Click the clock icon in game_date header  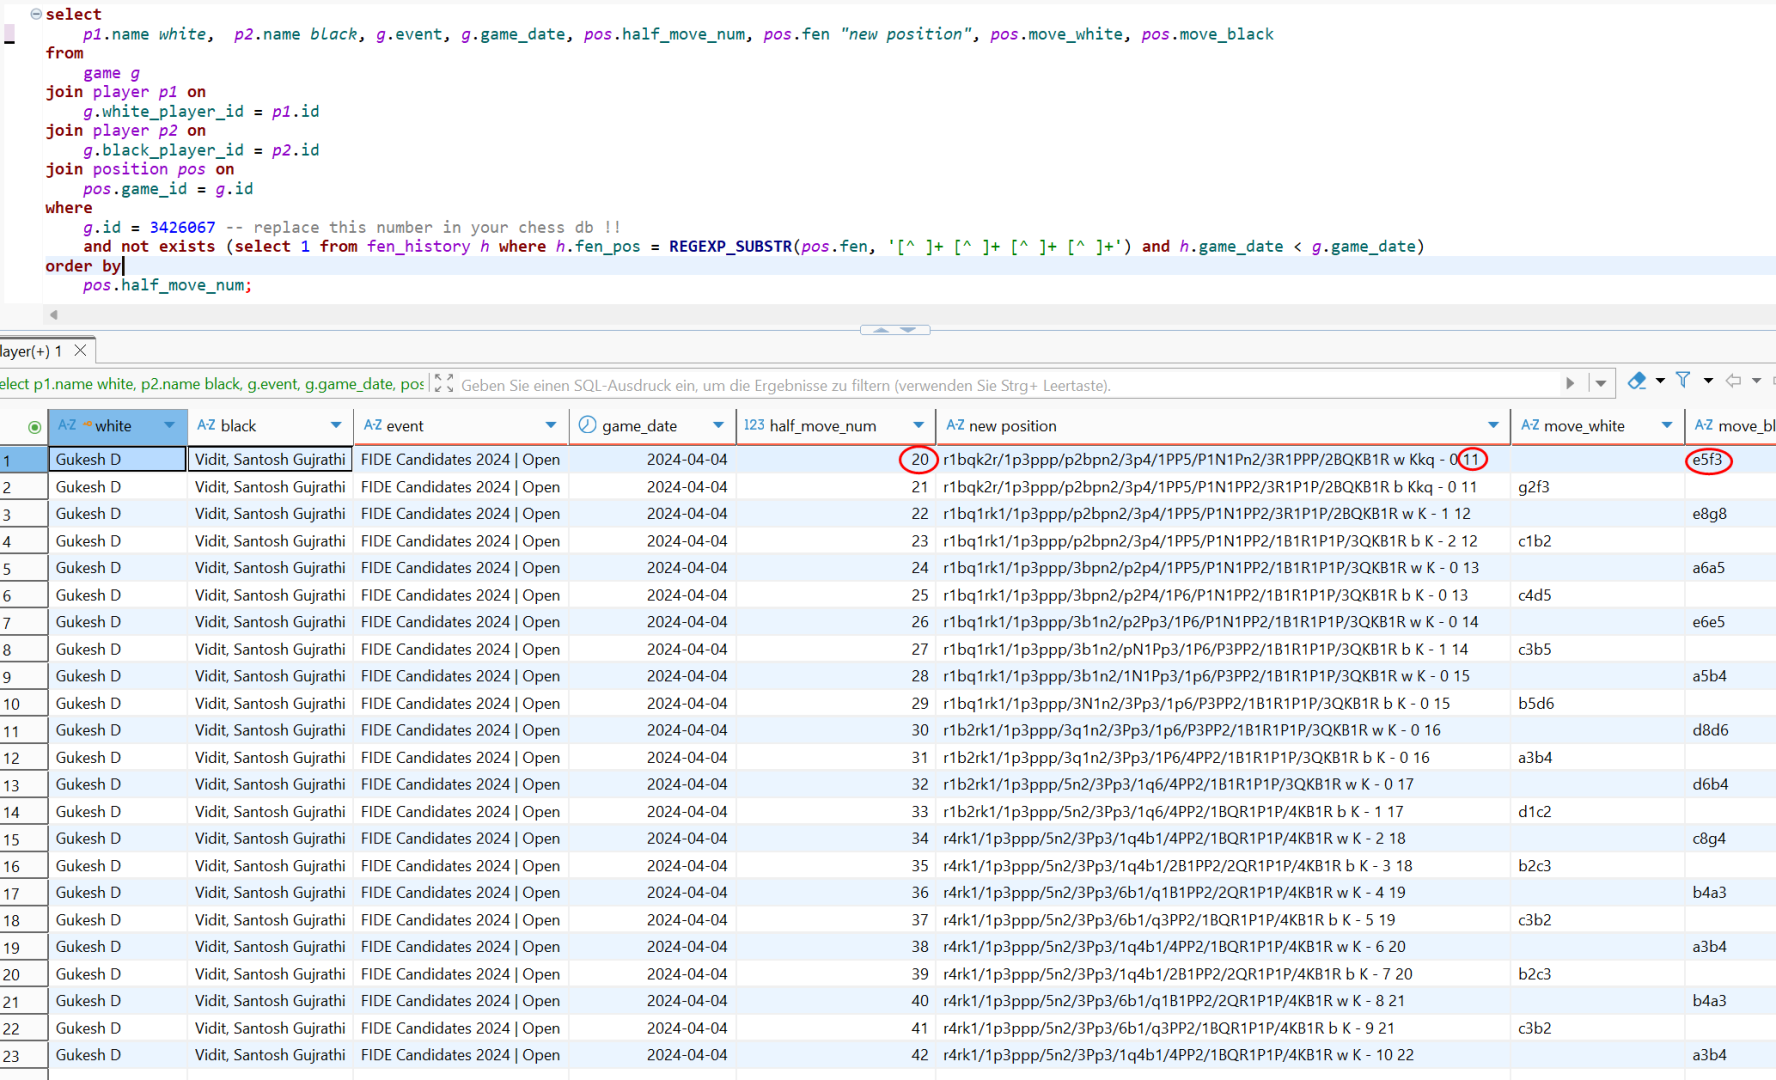pos(588,425)
